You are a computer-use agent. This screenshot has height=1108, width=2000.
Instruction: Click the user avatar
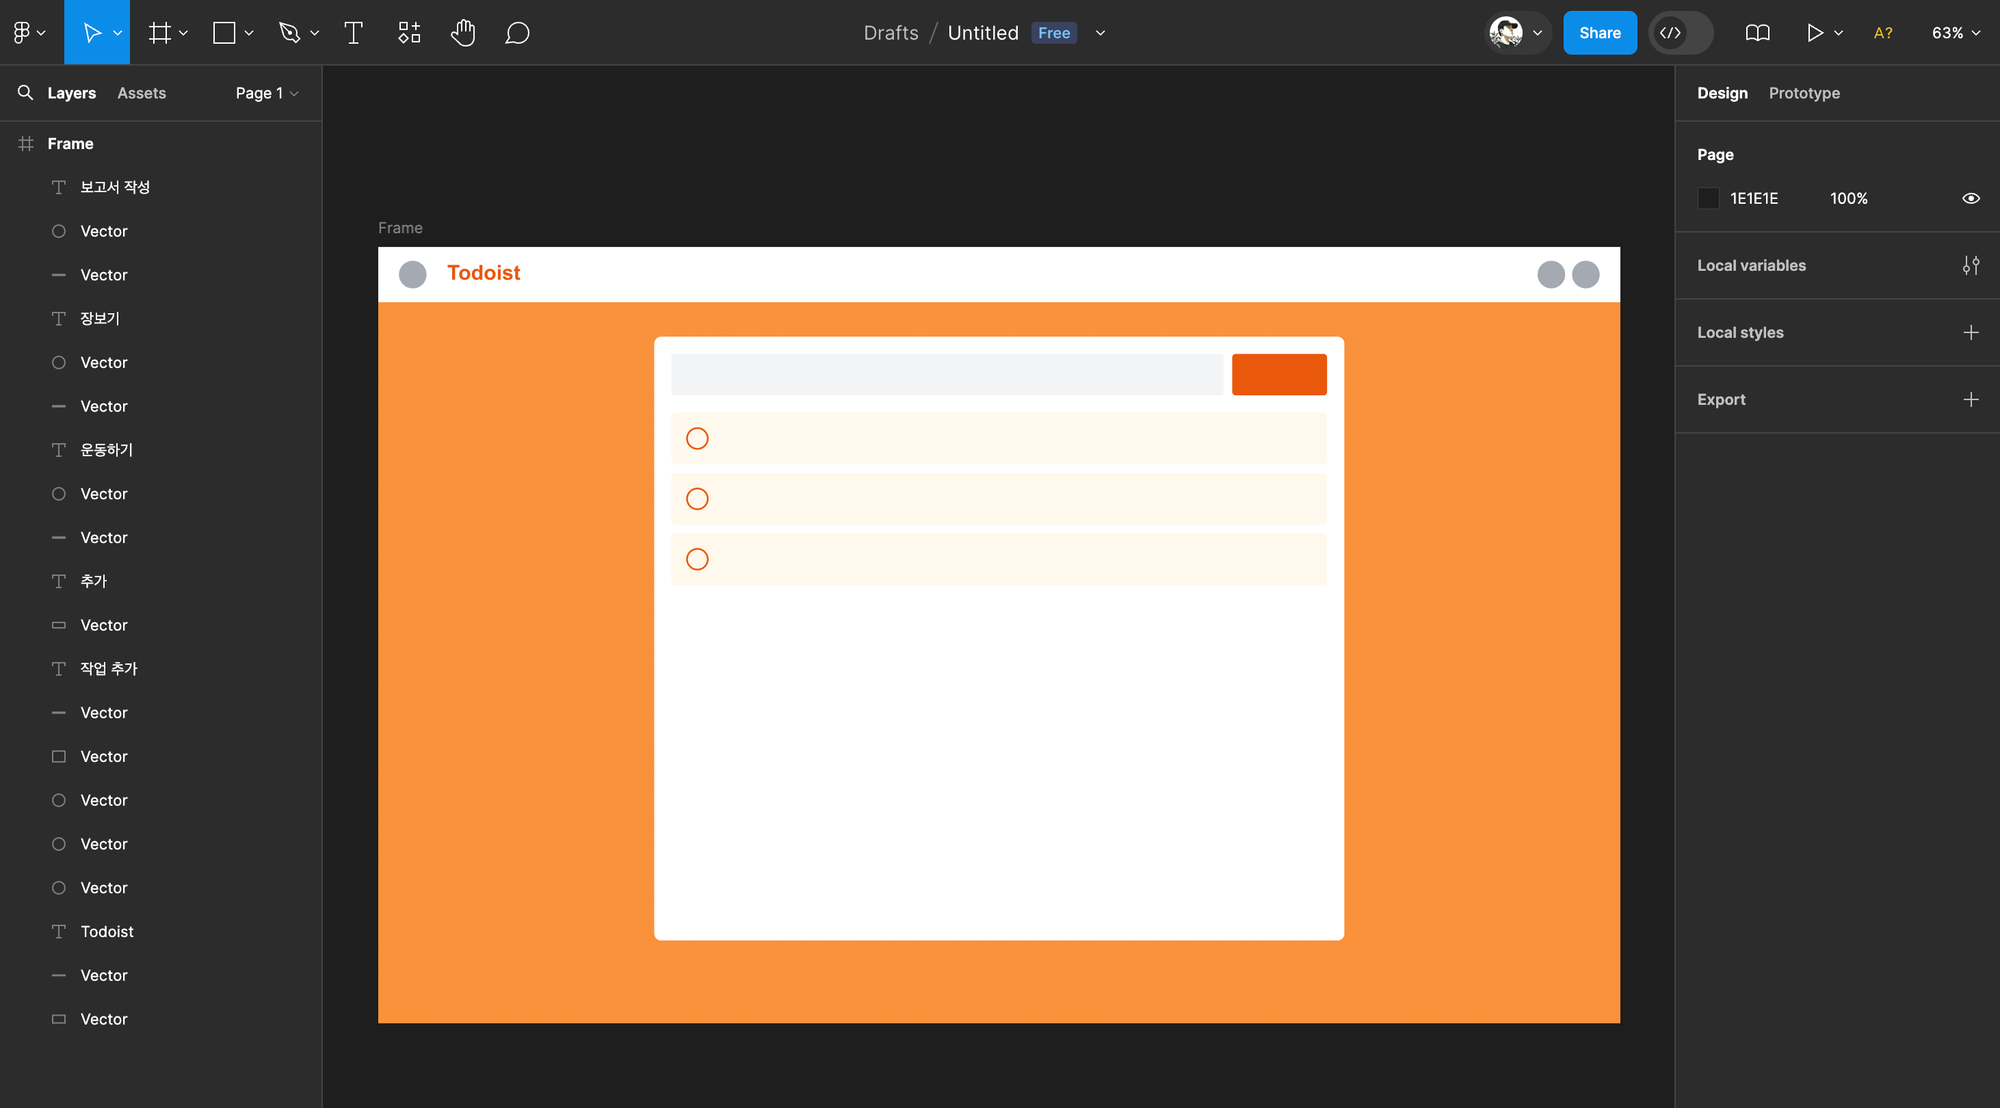1506,33
